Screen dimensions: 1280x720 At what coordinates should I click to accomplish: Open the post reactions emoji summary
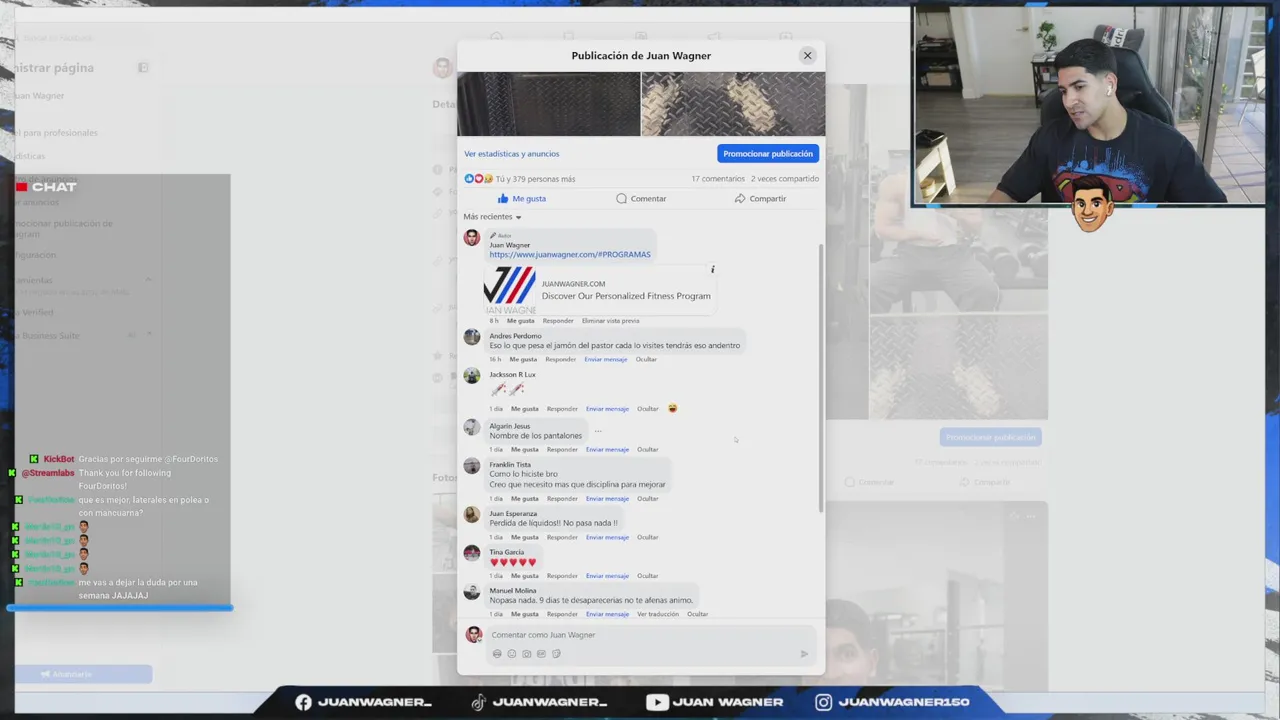coord(478,179)
